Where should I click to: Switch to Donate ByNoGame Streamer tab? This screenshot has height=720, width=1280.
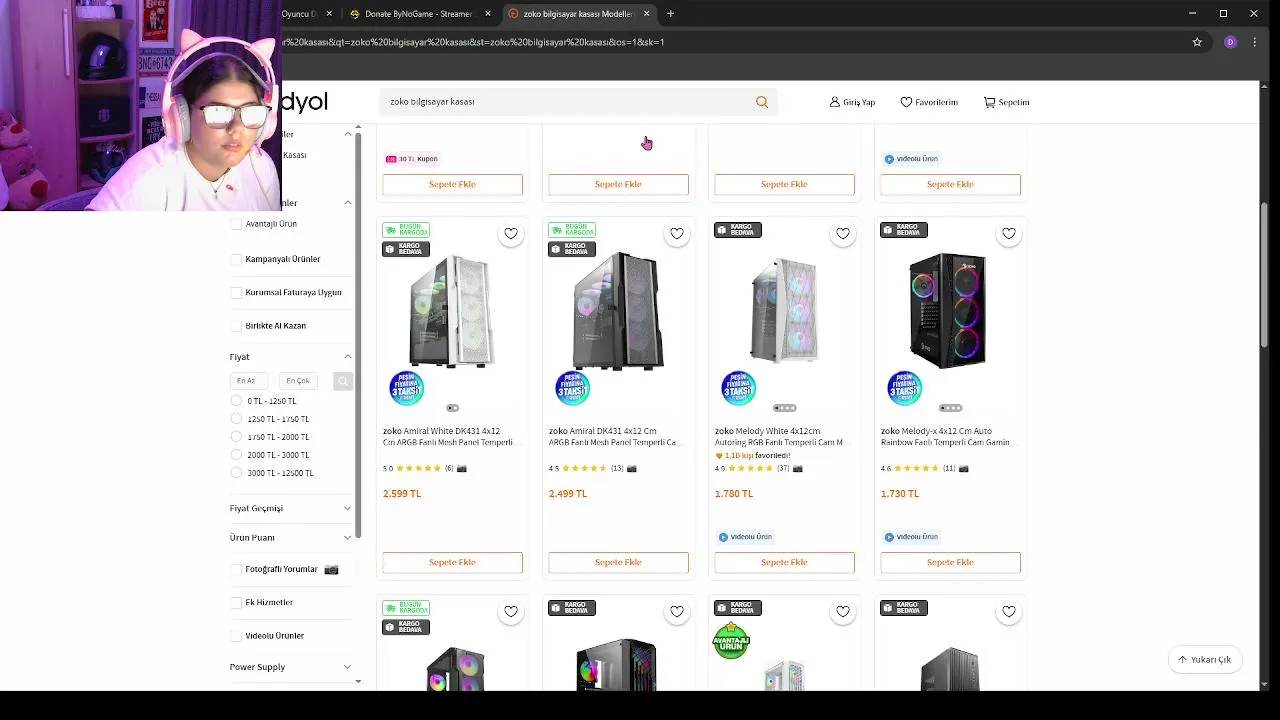pyautogui.click(x=418, y=14)
